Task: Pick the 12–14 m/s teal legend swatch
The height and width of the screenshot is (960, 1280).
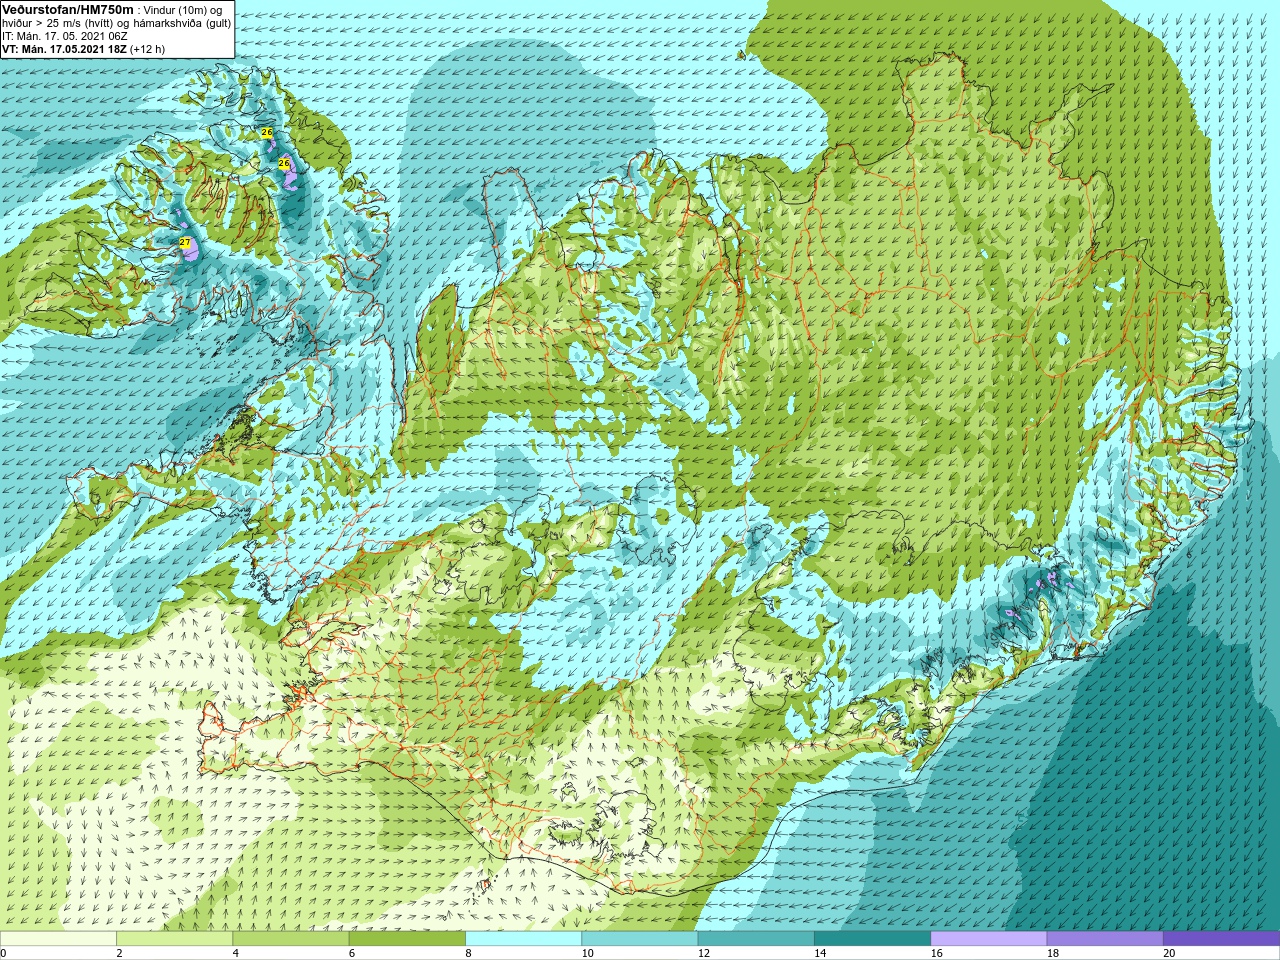Action: click(756, 939)
